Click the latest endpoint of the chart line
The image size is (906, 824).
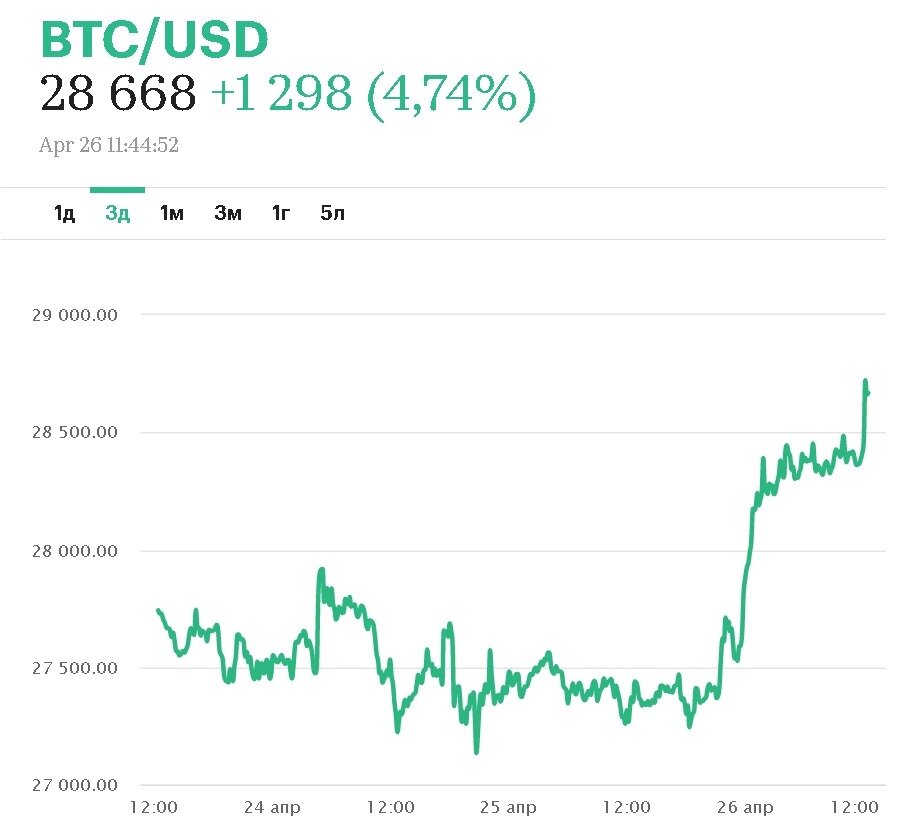click(867, 393)
